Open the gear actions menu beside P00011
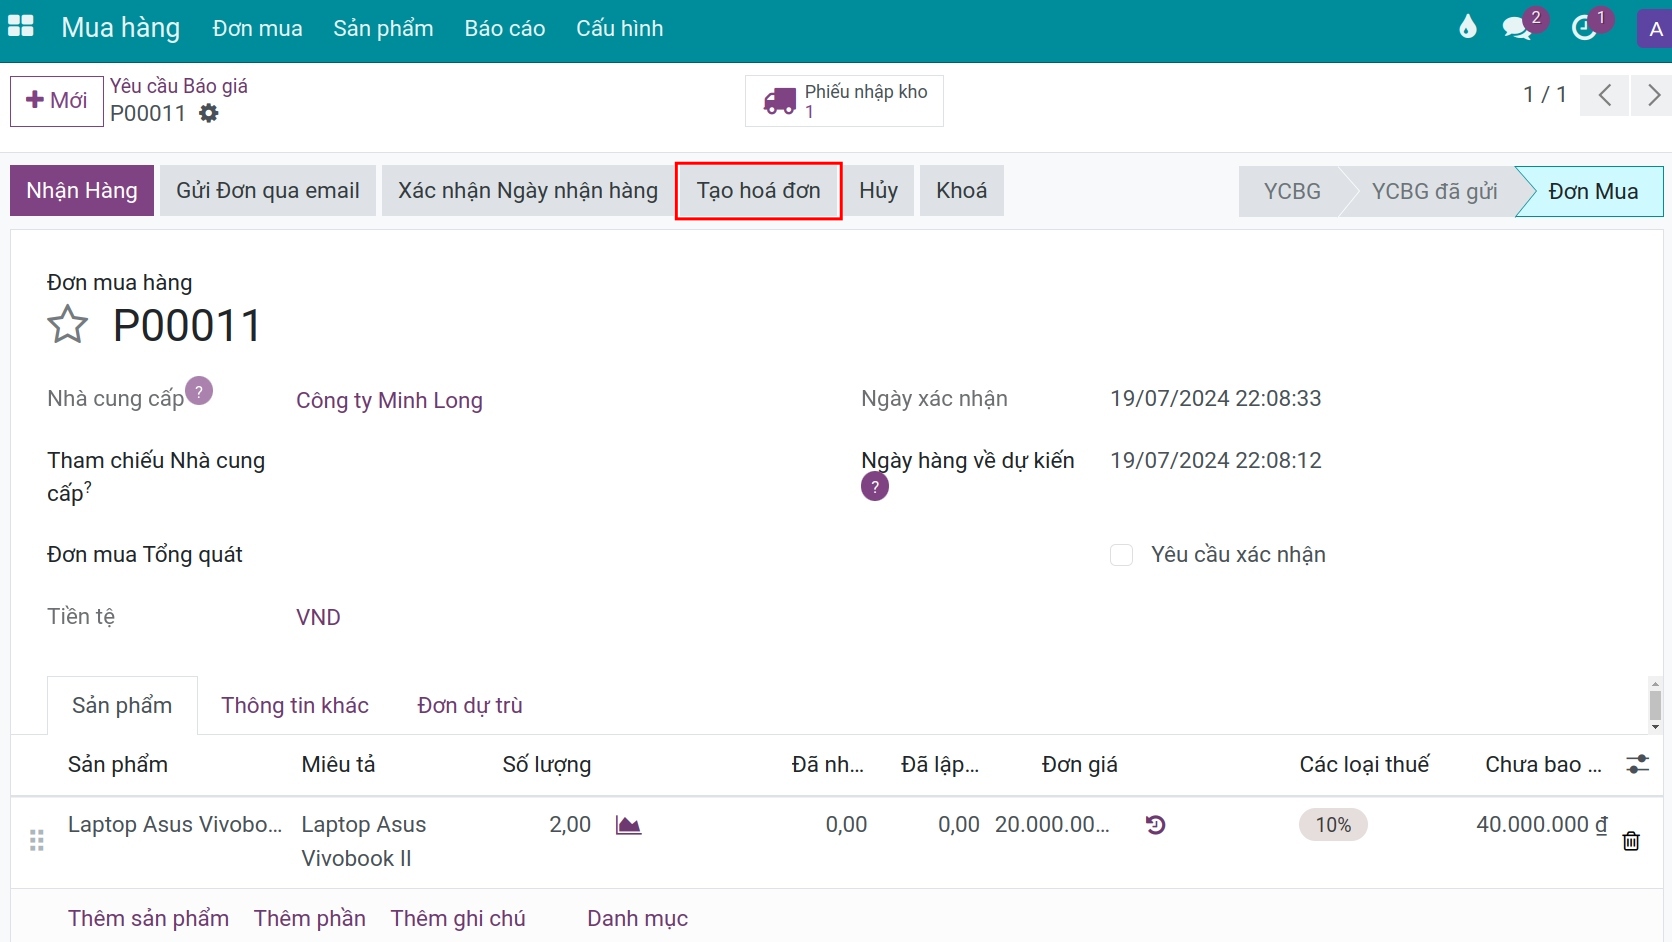Viewport: 1672px width, 942px height. point(208,113)
